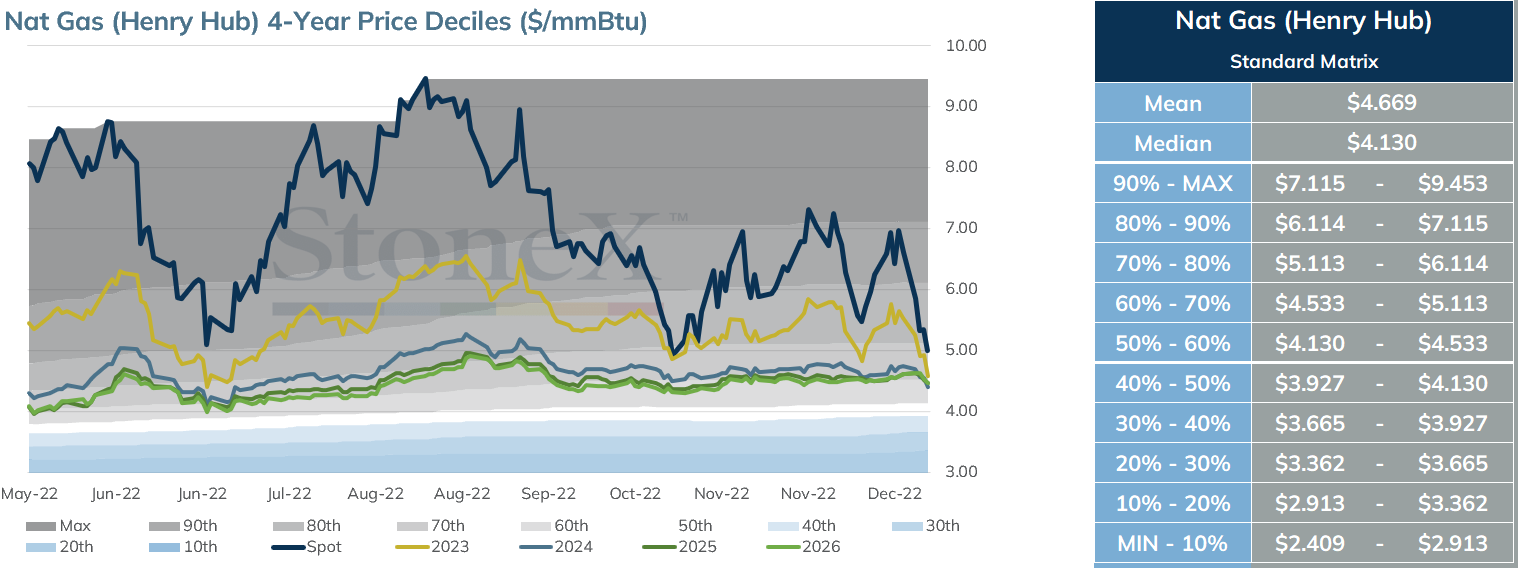
Task: Click the 10th decile legend item
Action: pos(185,547)
